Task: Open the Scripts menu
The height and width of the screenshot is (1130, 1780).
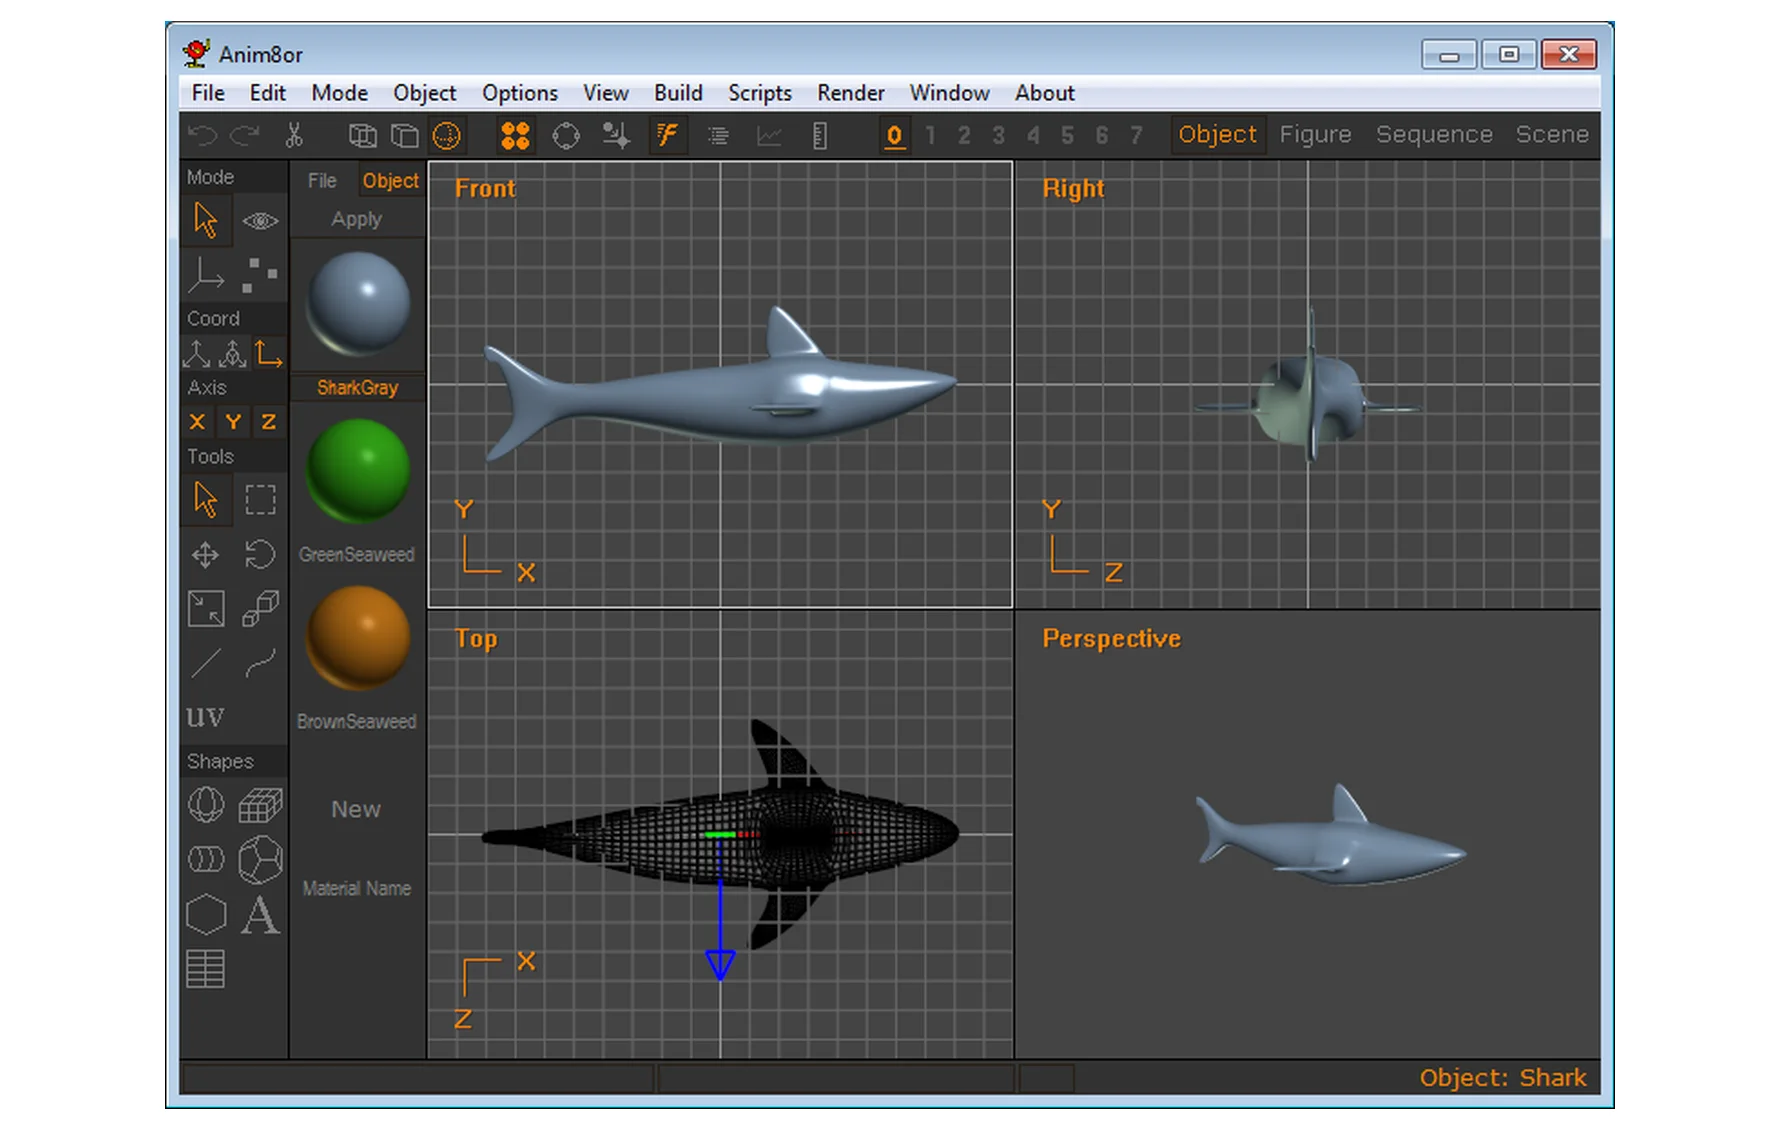Action: 759,93
